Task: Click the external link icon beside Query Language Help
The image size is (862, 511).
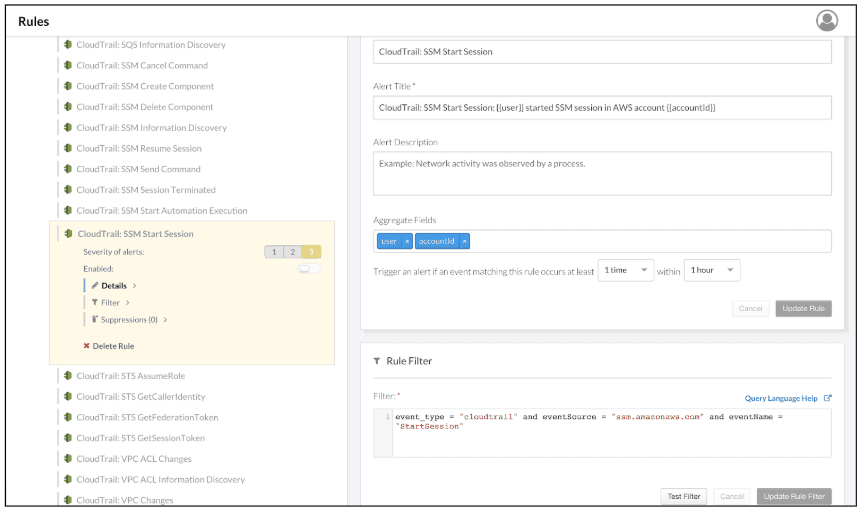Action: click(x=827, y=398)
